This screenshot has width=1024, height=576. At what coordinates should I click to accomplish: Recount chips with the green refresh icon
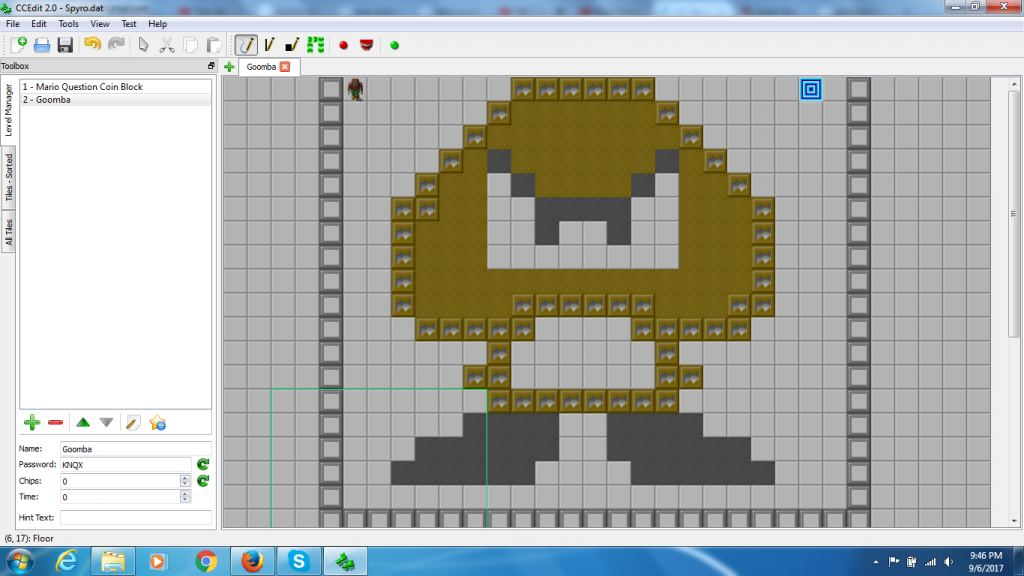point(203,481)
